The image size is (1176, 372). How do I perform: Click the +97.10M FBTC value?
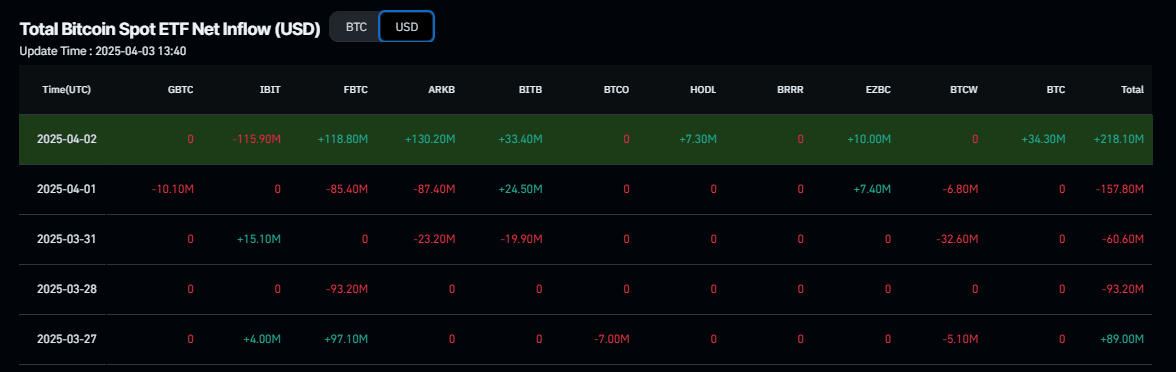pos(346,339)
